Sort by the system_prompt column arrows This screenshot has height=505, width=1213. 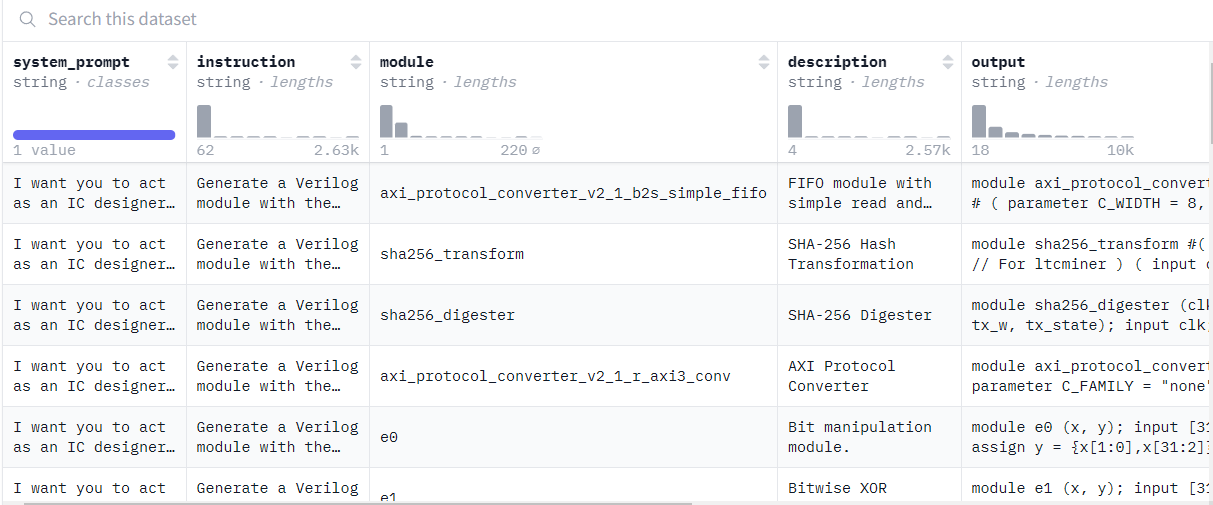(173, 62)
